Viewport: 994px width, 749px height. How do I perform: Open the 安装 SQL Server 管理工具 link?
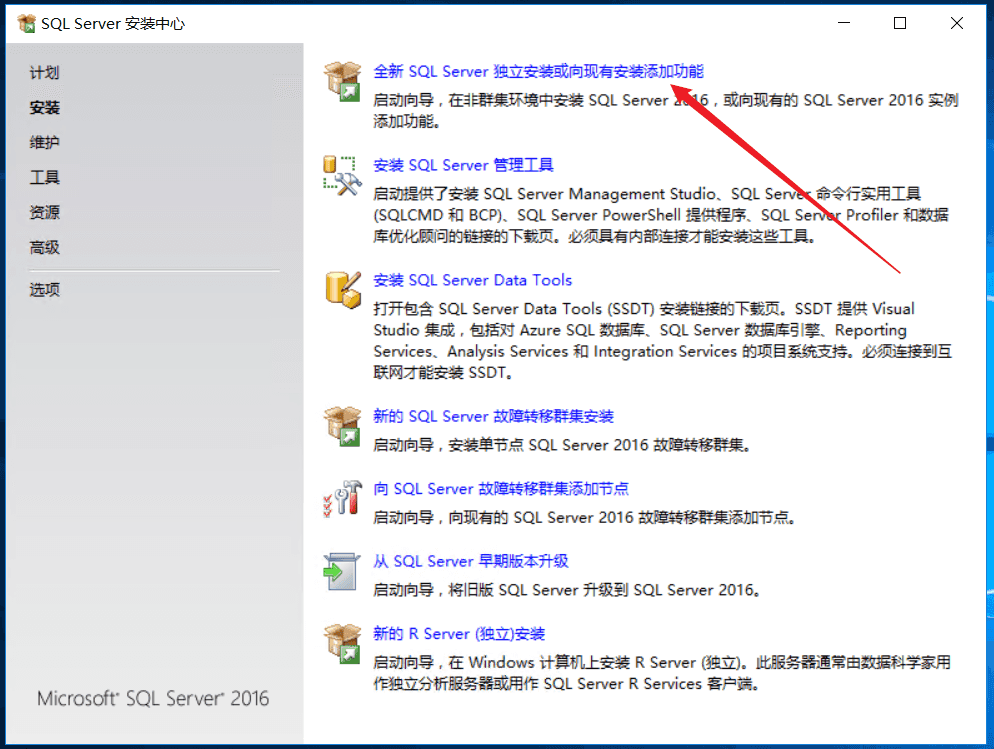(463, 165)
